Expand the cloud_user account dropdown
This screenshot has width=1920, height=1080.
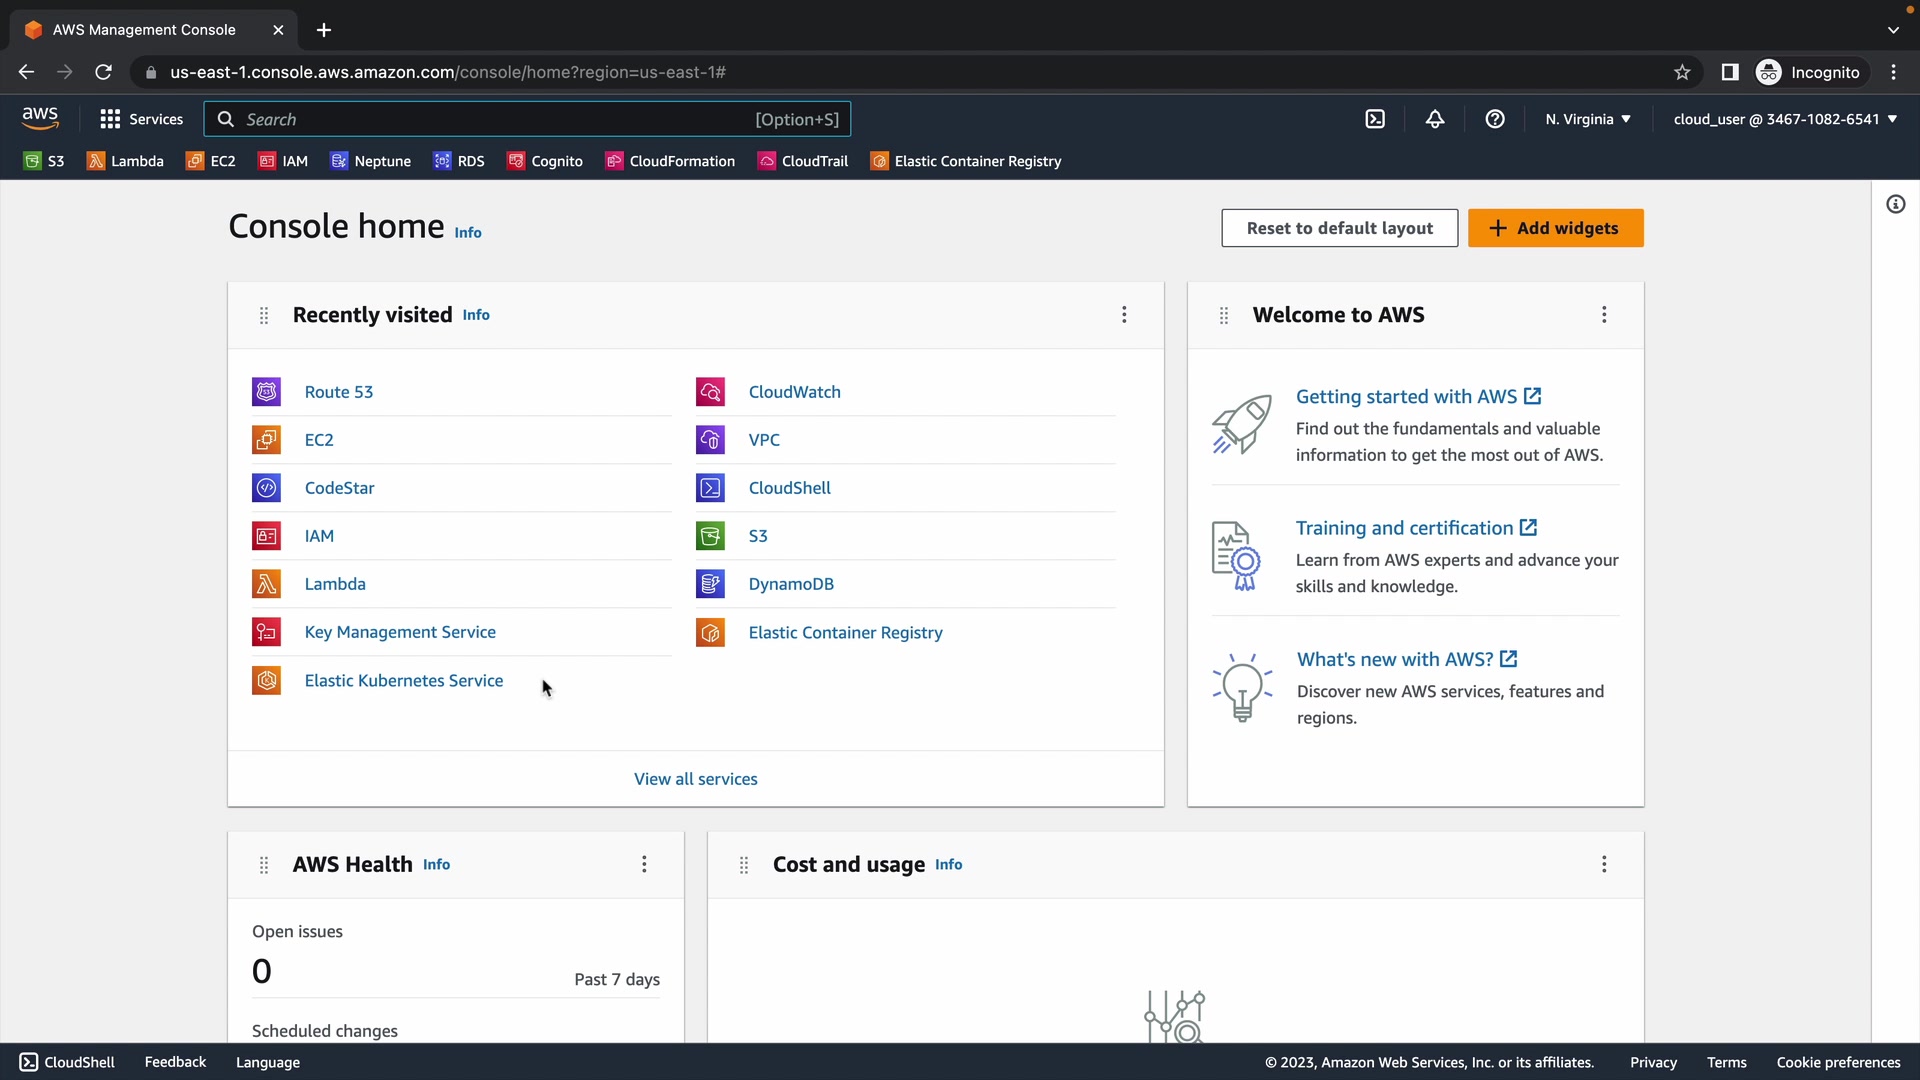click(1785, 119)
